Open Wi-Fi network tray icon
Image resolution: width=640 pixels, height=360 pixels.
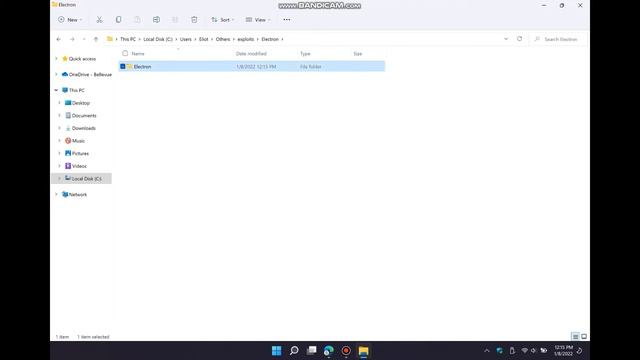coord(524,351)
